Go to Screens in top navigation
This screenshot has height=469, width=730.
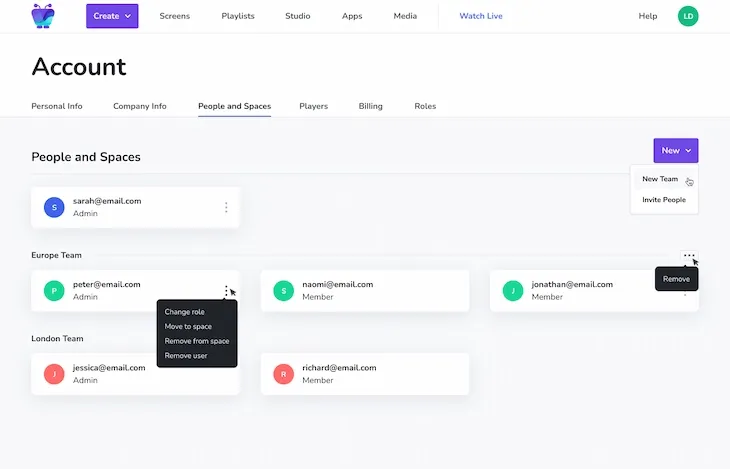(x=175, y=16)
